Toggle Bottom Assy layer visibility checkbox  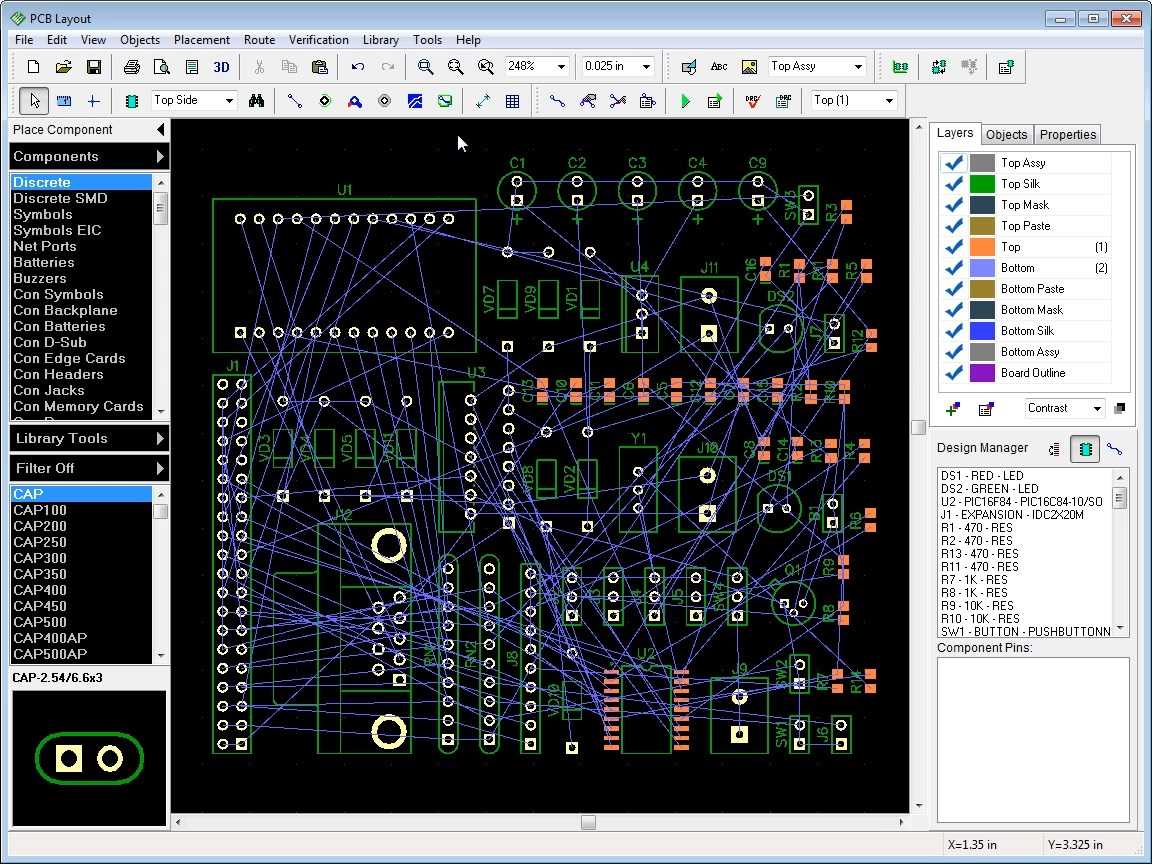coord(954,352)
